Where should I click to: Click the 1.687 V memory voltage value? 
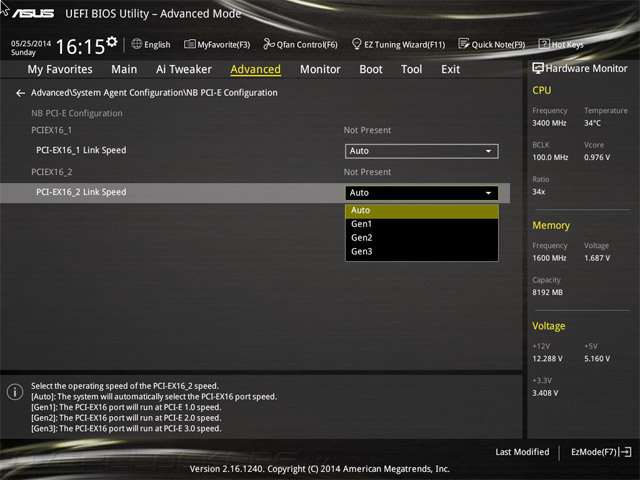pos(597,258)
